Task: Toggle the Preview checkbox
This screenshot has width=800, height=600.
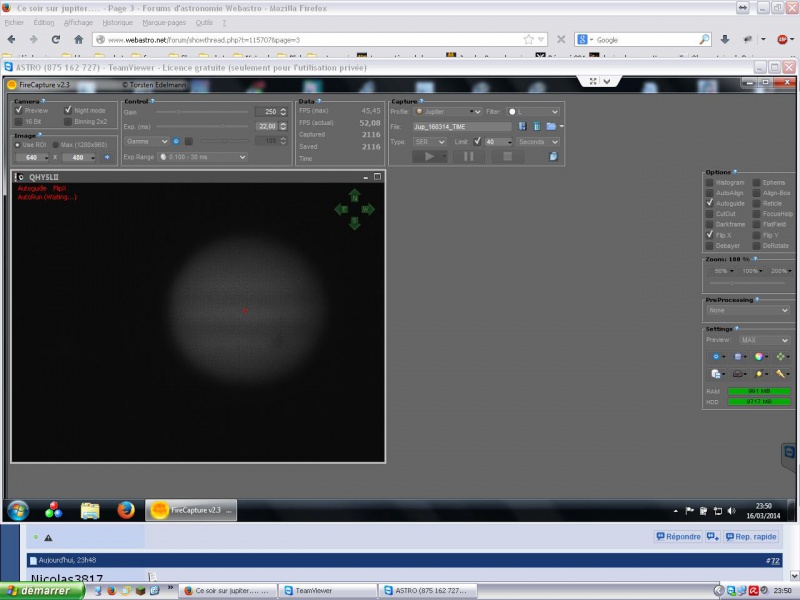Action: pos(19,110)
